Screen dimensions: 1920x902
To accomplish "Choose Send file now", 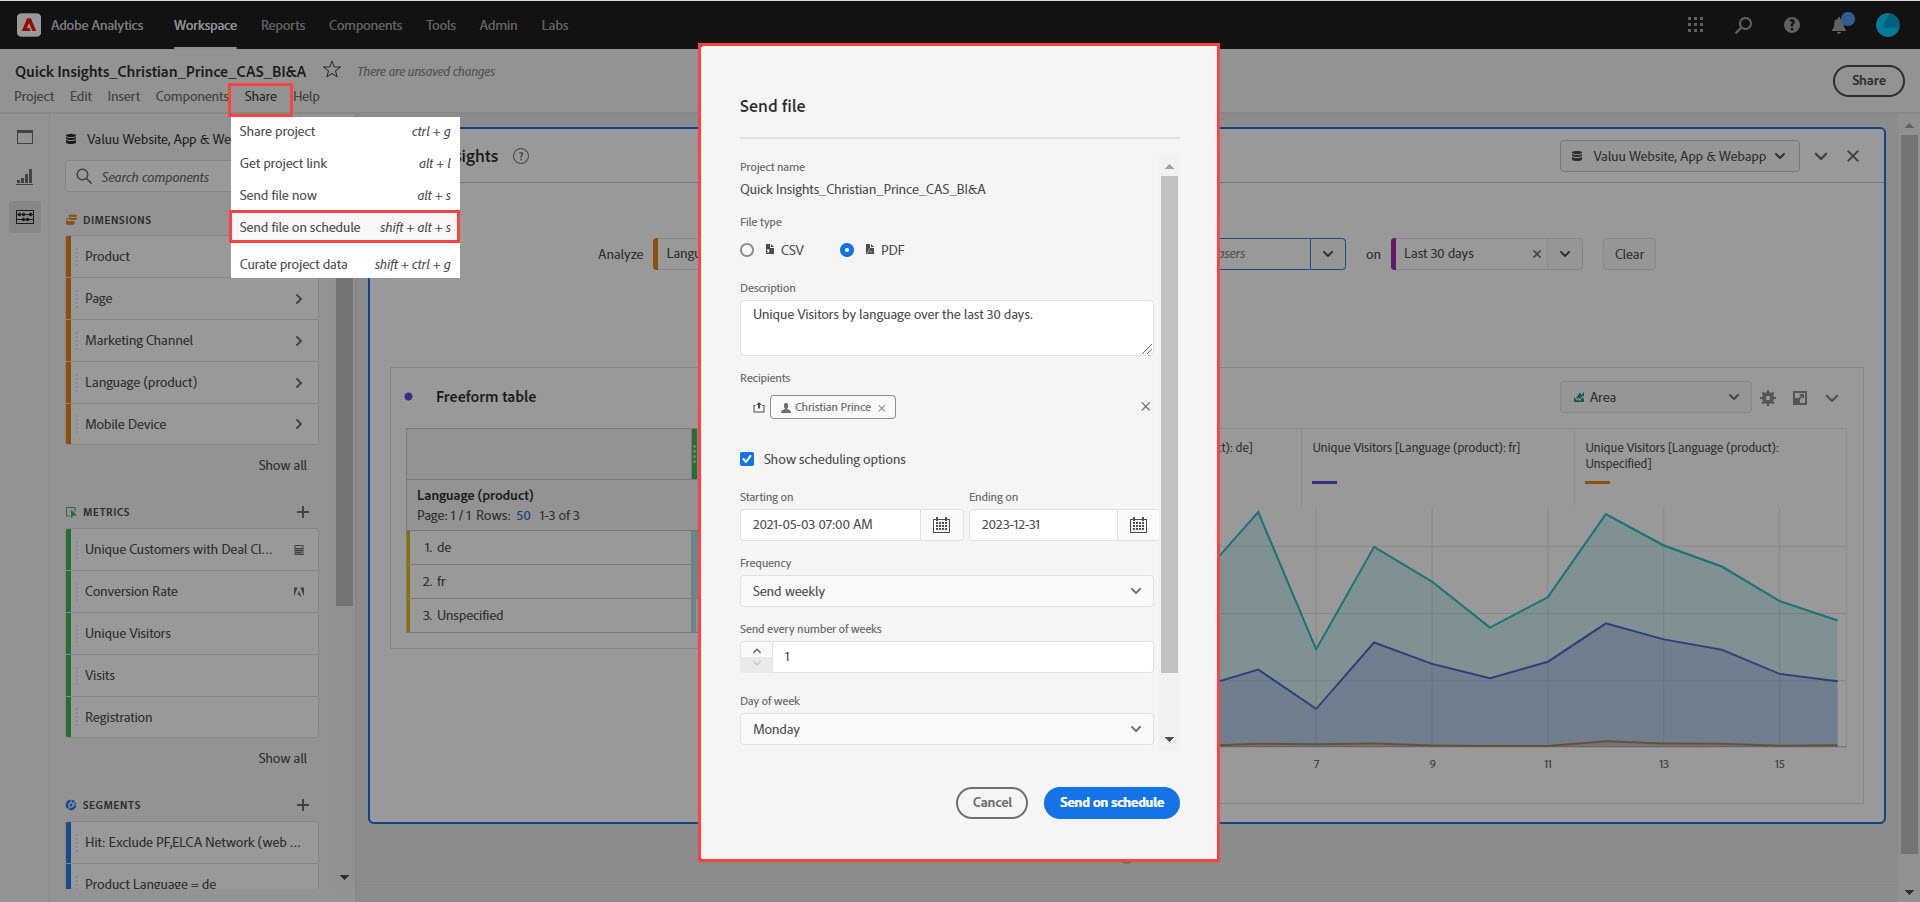I will click(x=345, y=195).
